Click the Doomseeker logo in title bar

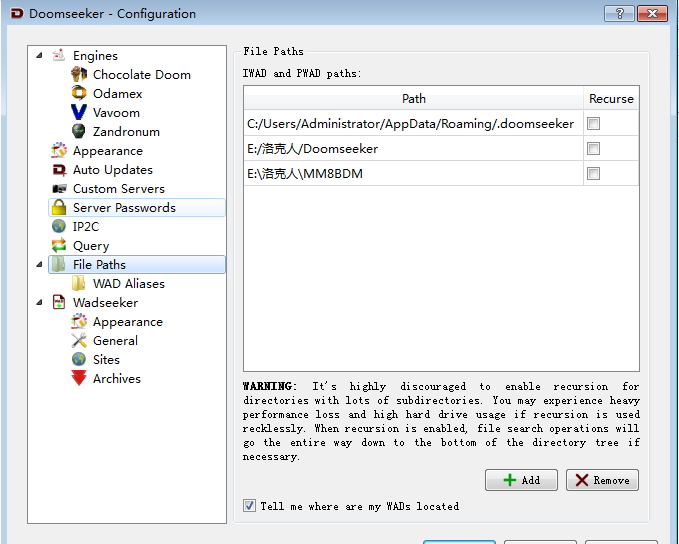tap(16, 13)
